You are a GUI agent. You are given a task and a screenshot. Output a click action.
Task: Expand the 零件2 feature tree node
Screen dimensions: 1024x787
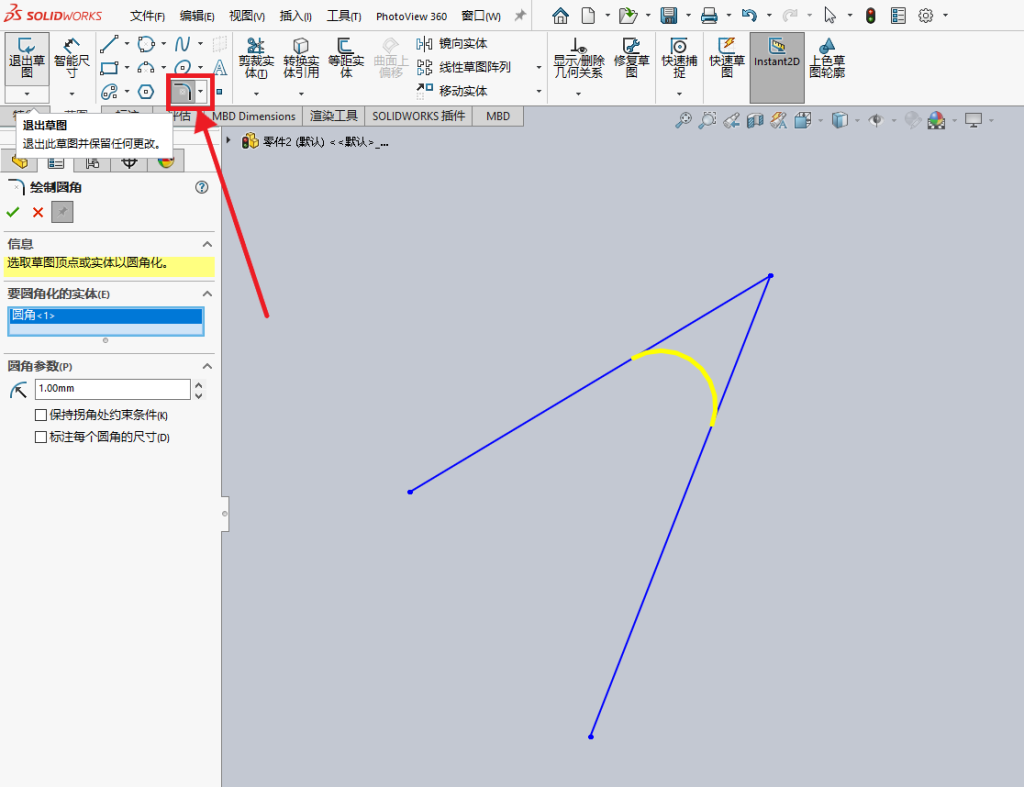point(229,140)
